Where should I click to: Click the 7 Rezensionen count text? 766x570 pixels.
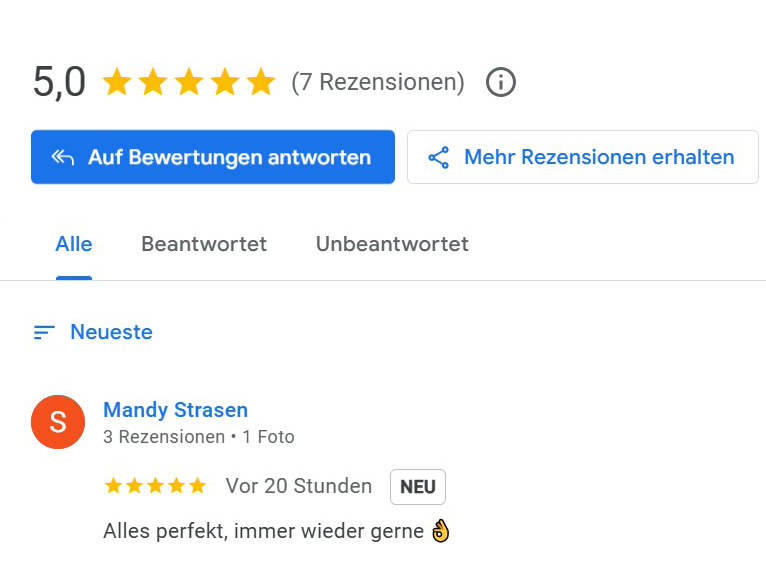click(378, 82)
